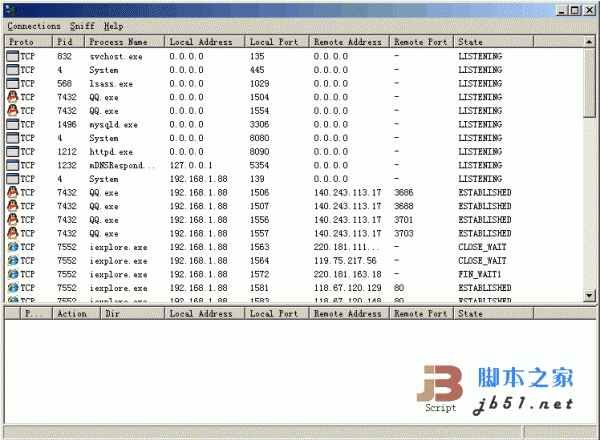Click the Internet Explorer icon for local port 1572
Viewport: 600px width, 440px height.
tap(13, 274)
